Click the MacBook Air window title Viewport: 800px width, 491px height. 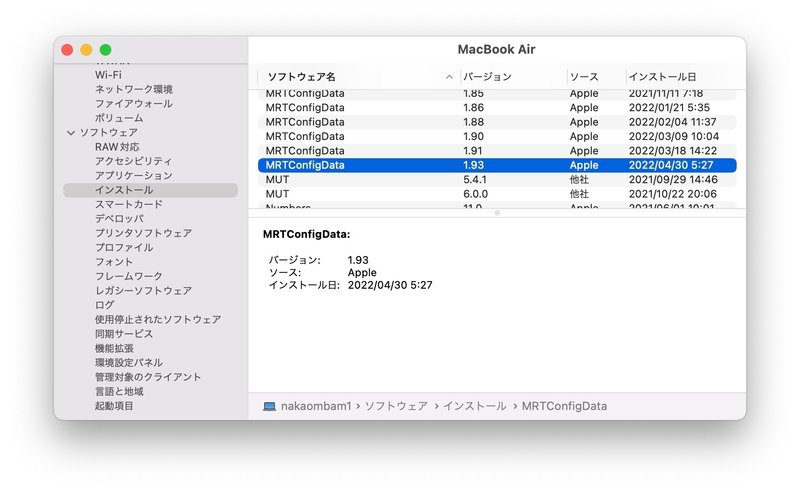coord(496,50)
